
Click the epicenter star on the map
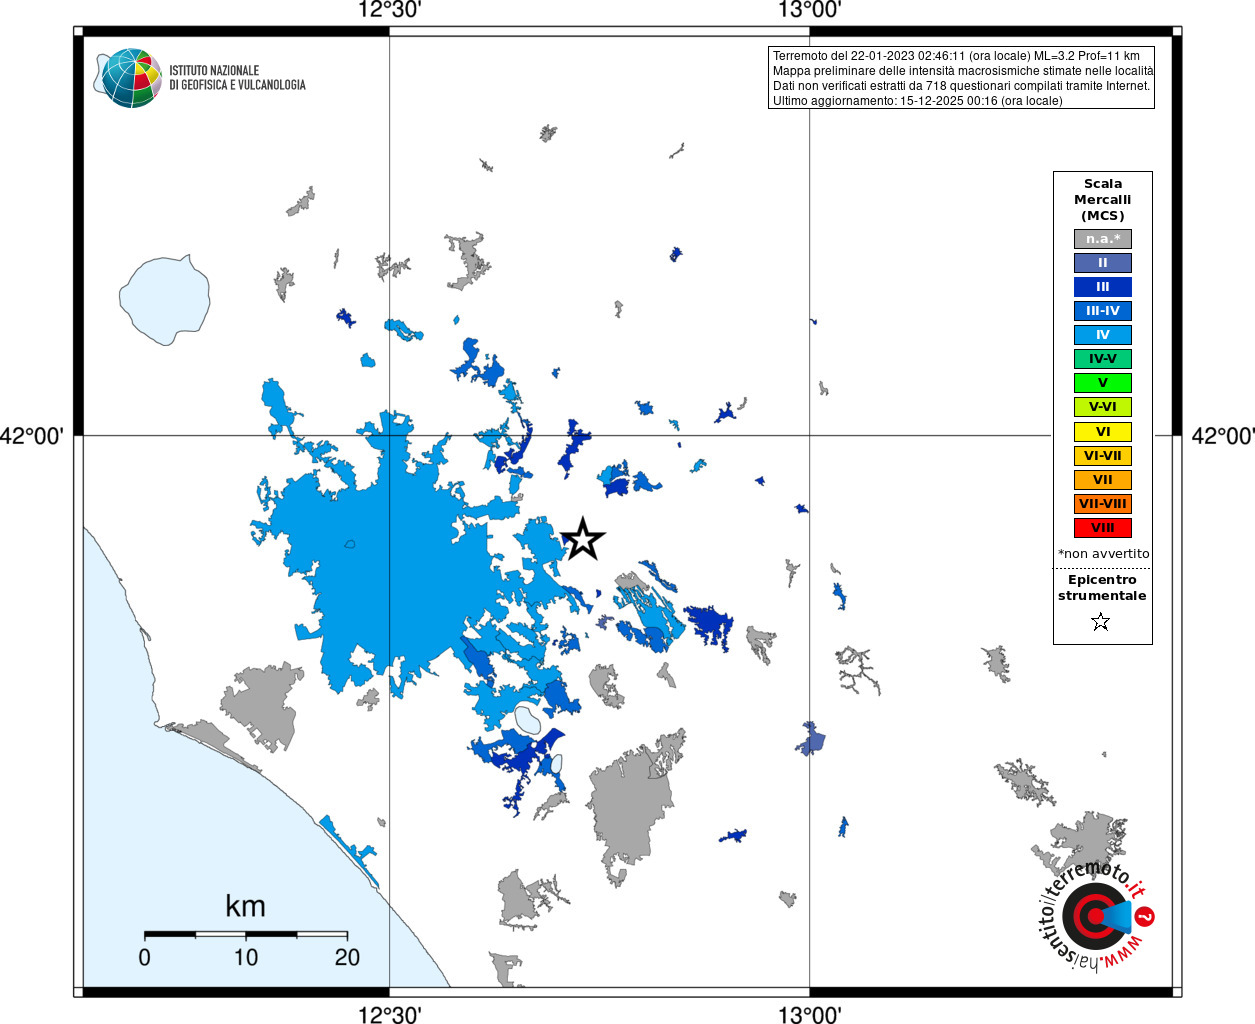[583, 540]
